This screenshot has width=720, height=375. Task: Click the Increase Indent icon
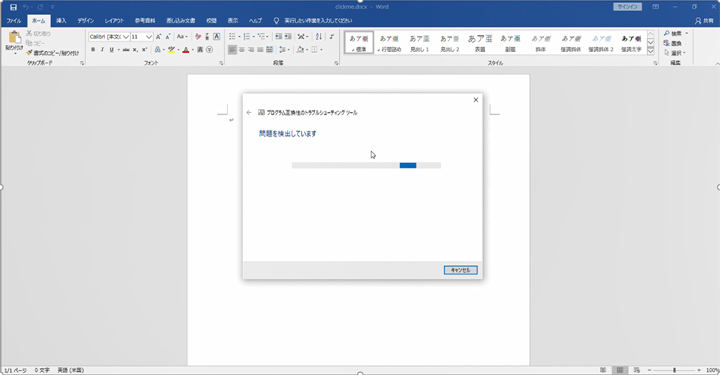[x=288, y=36]
